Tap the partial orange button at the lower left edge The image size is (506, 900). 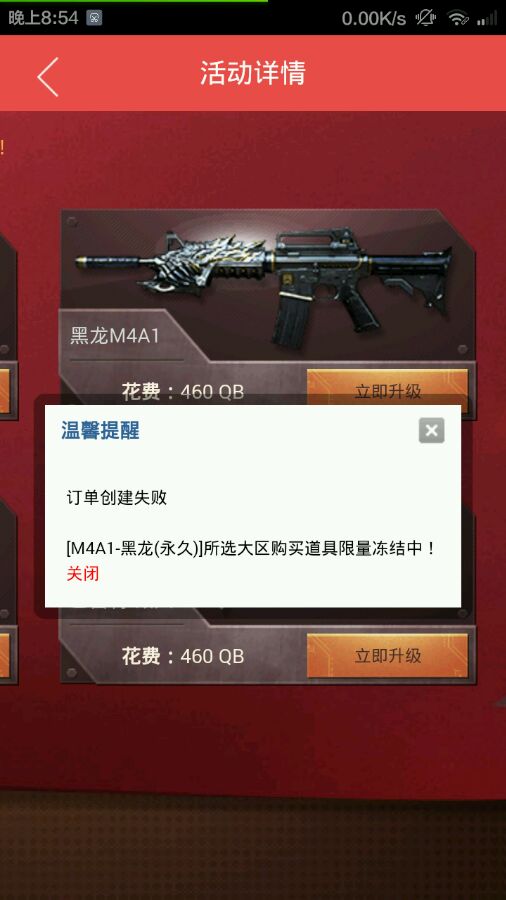click(5, 655)
